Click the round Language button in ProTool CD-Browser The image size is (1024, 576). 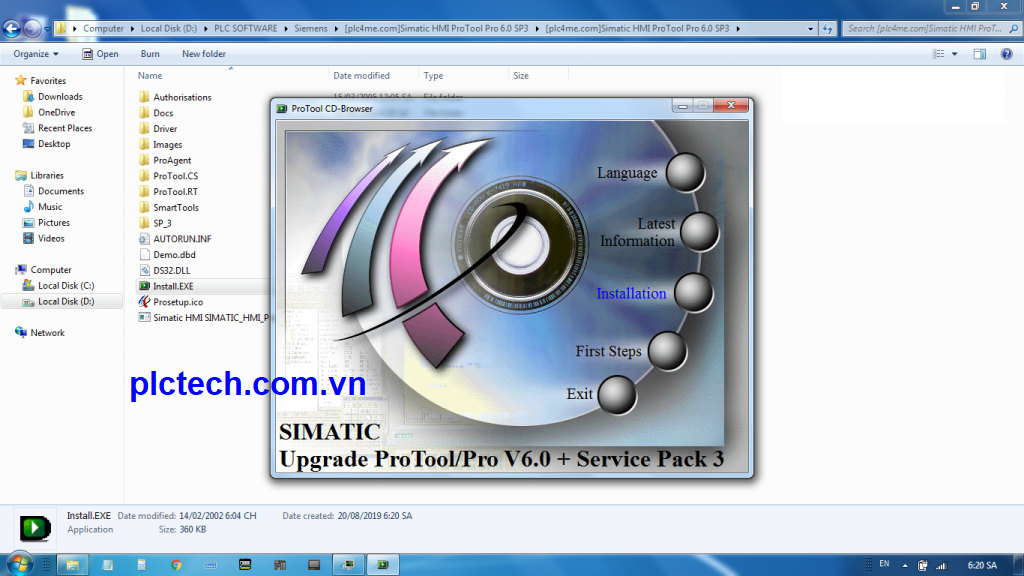click(685, 172)
